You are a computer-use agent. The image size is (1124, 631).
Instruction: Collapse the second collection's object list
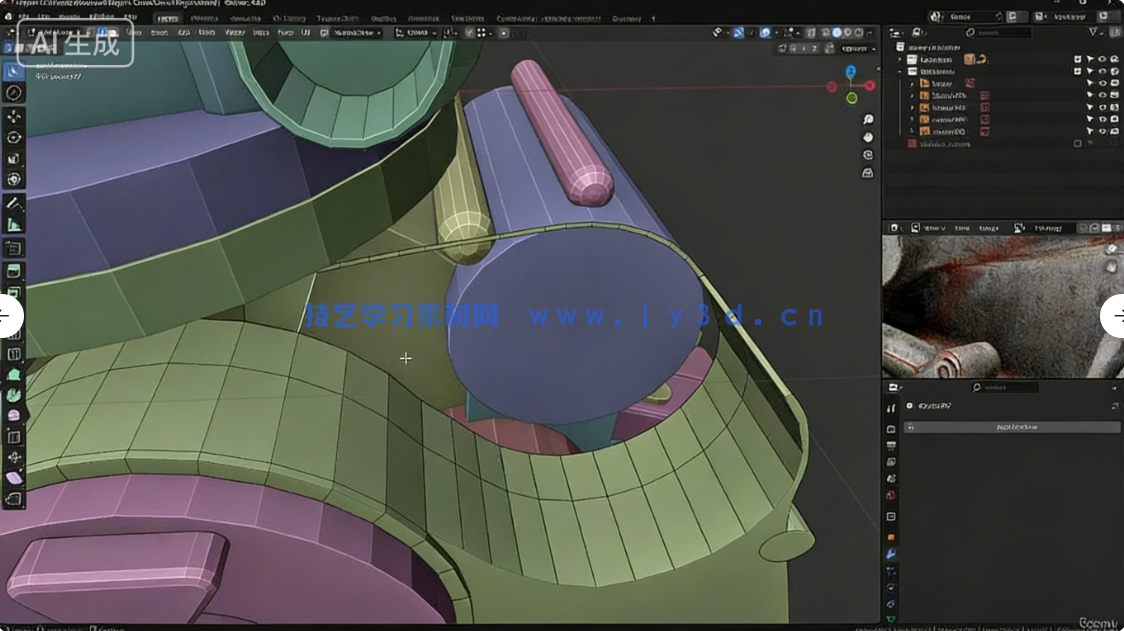coord(899,72)
